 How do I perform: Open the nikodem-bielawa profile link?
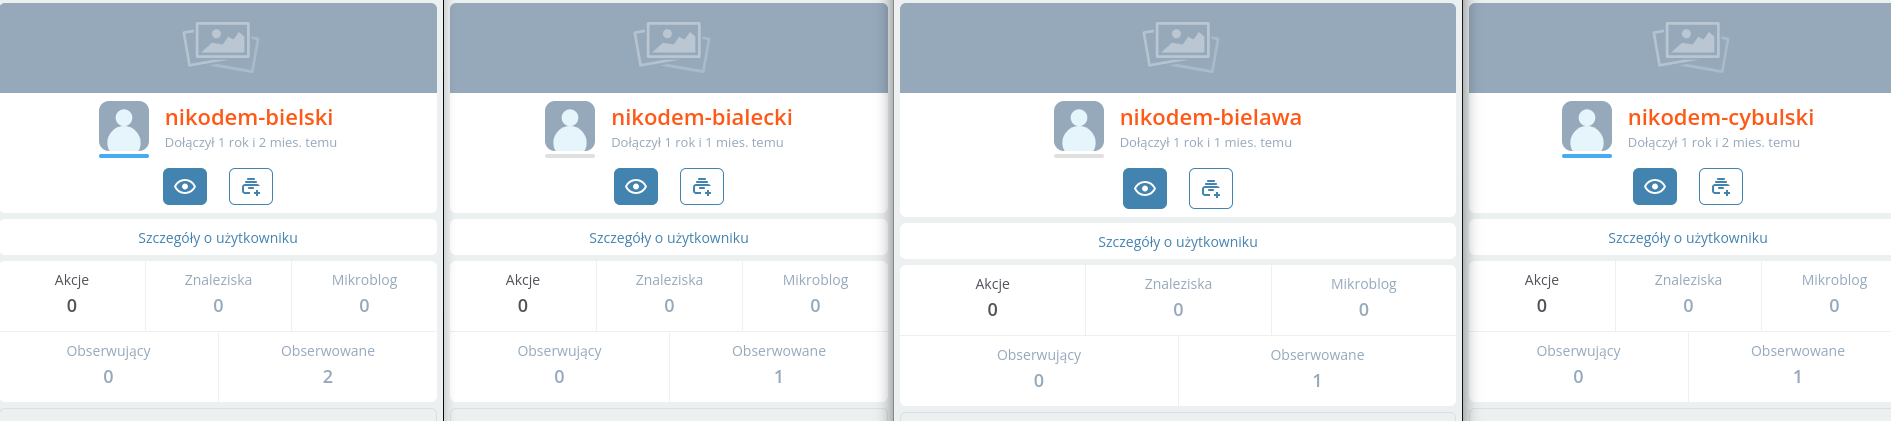point(1210,118)
